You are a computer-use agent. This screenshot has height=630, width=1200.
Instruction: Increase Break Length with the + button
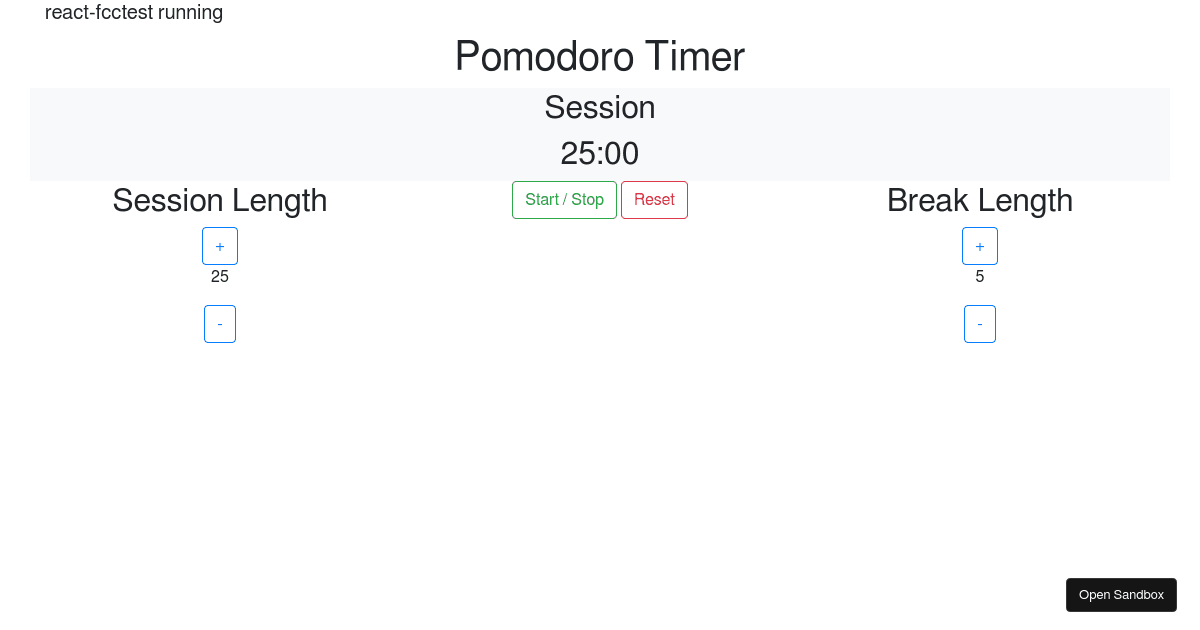coord(980,245)
